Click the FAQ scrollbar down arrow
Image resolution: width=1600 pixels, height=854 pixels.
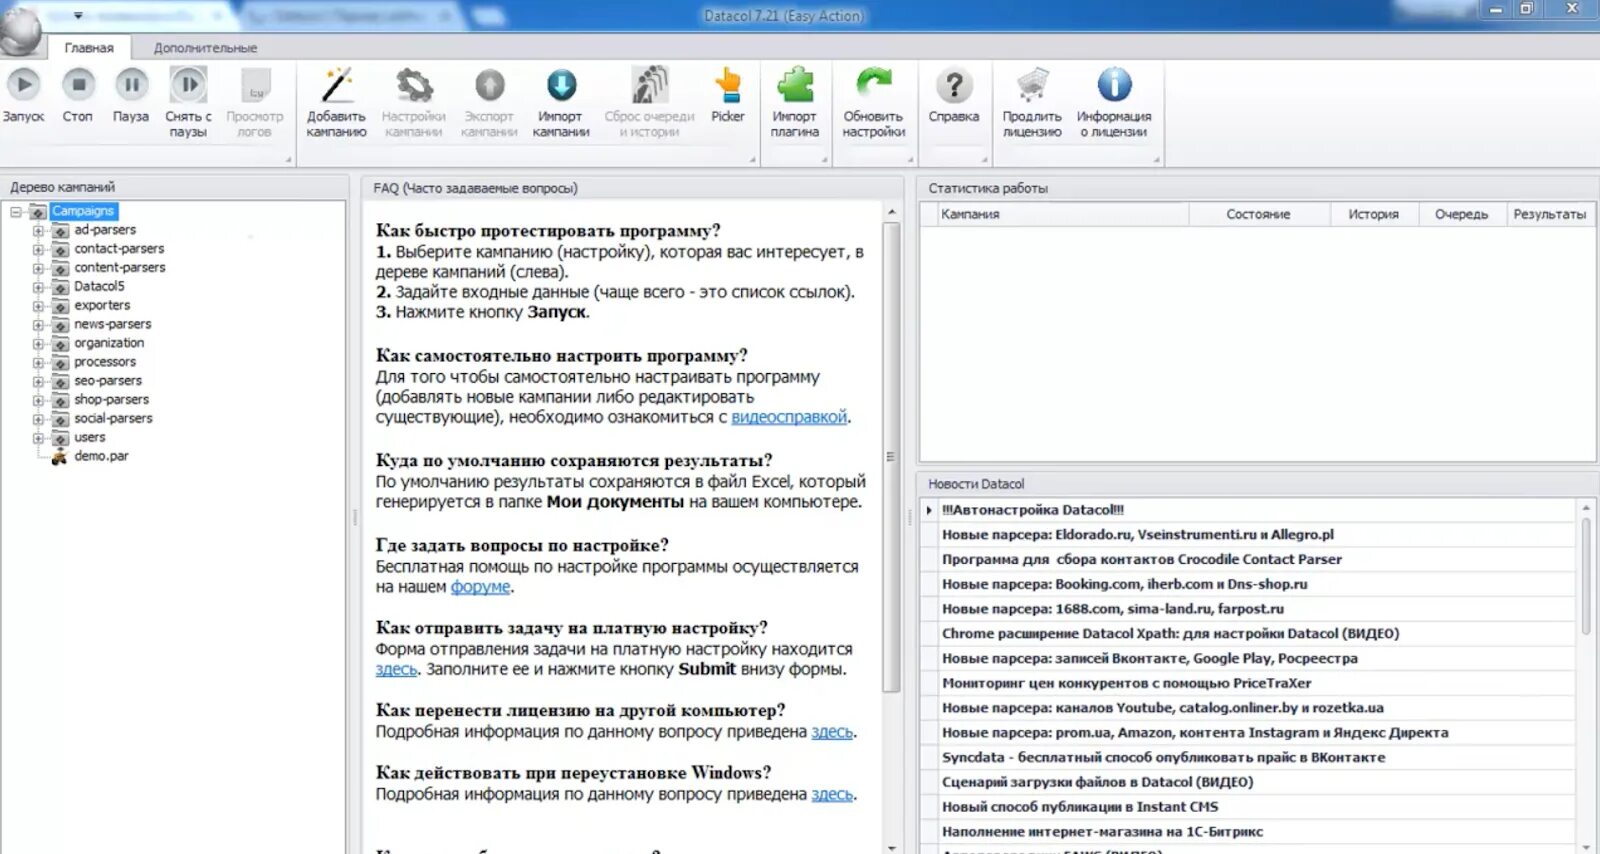pos(891,847)
